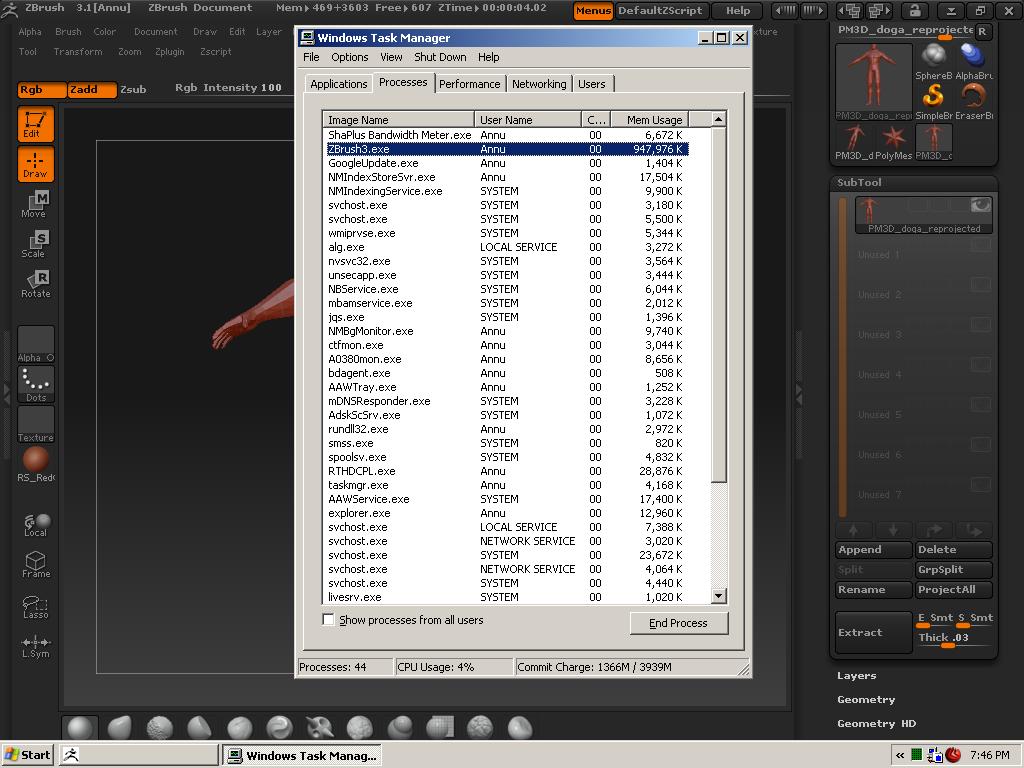Sort processes by Mem Usage column header
This screenshot has height=768, width=1024.
pyautogui.click(x=650, y=120)
